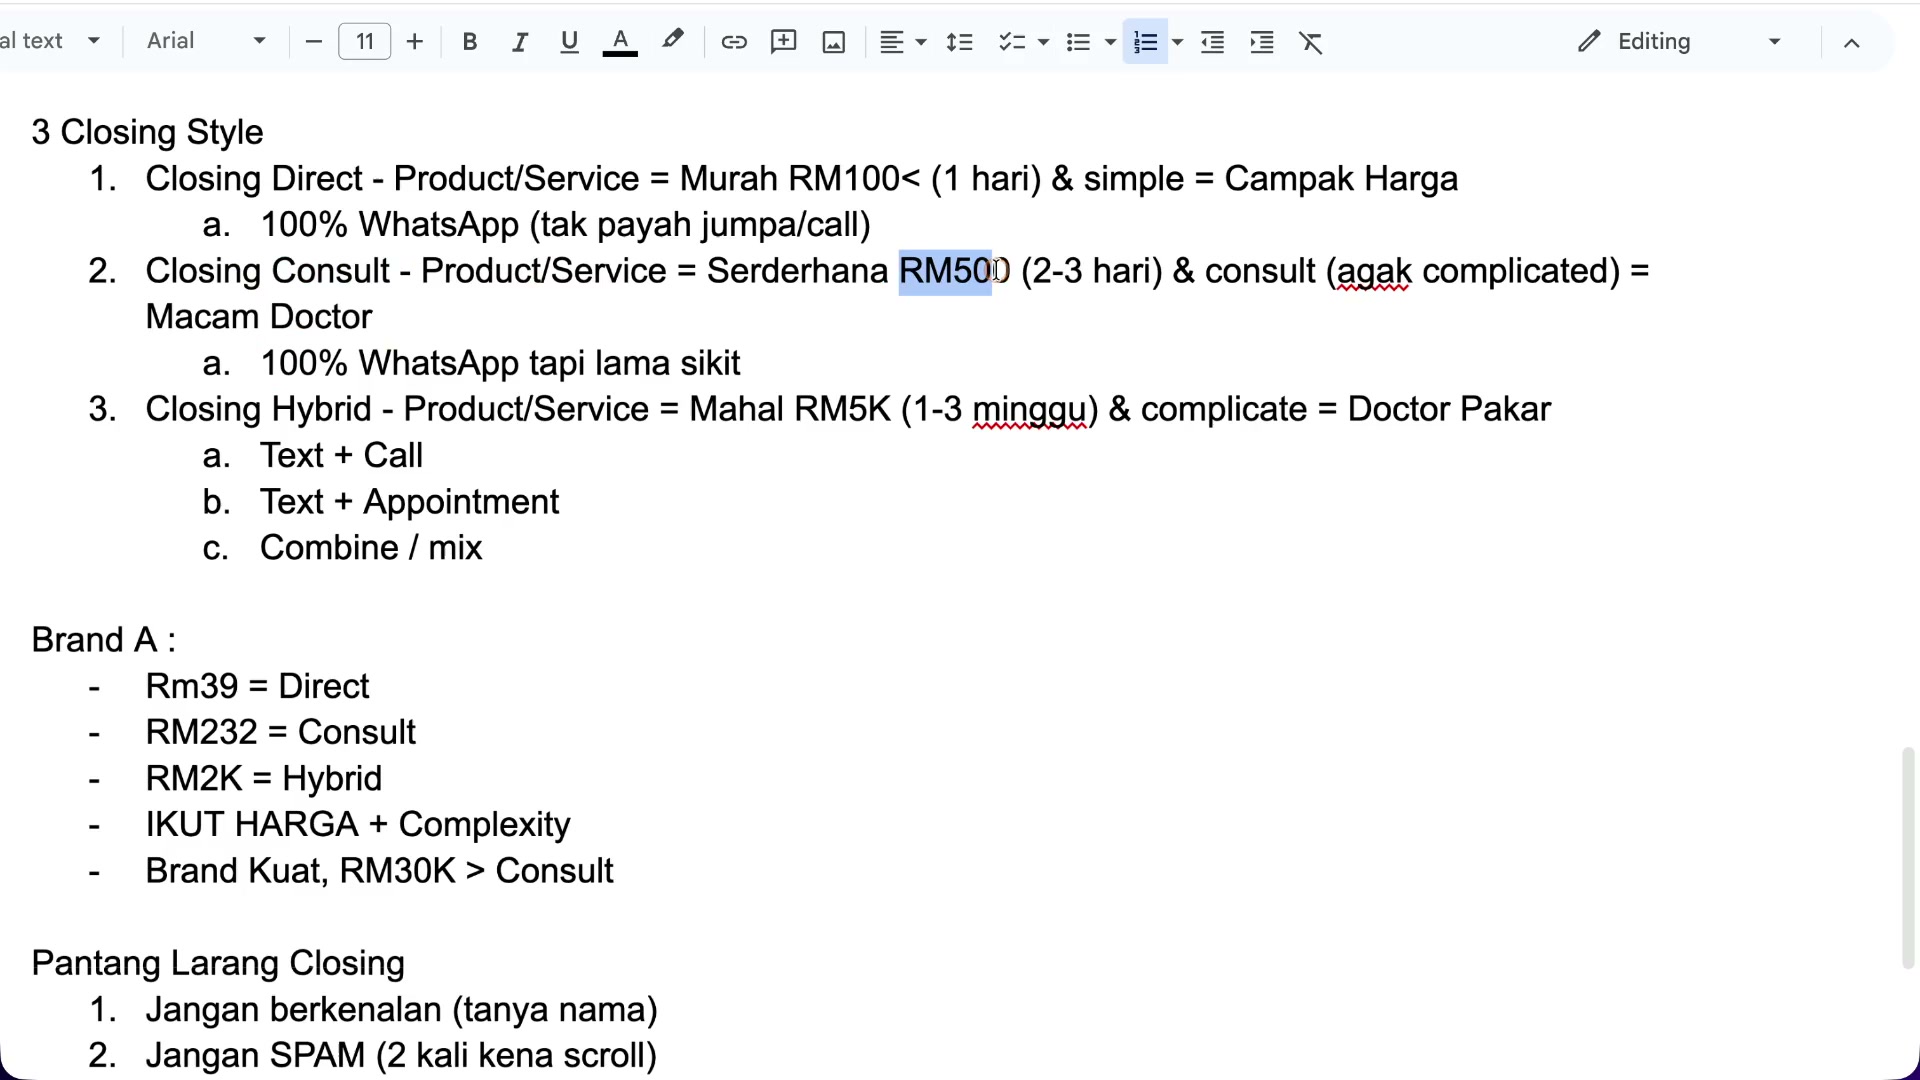This screenshot has height=1080, width=1920.
Task: Click the 'RM232 = Consult' line
Action: (x=280, y=732)
